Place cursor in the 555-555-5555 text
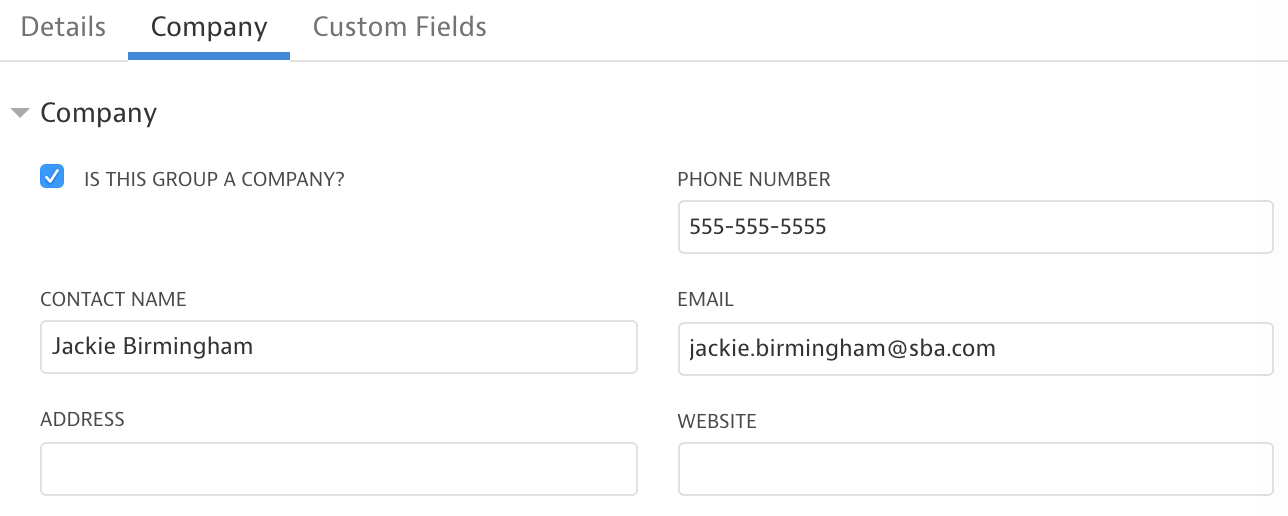Screen dimensions: 1288x516 pos(757,227)
